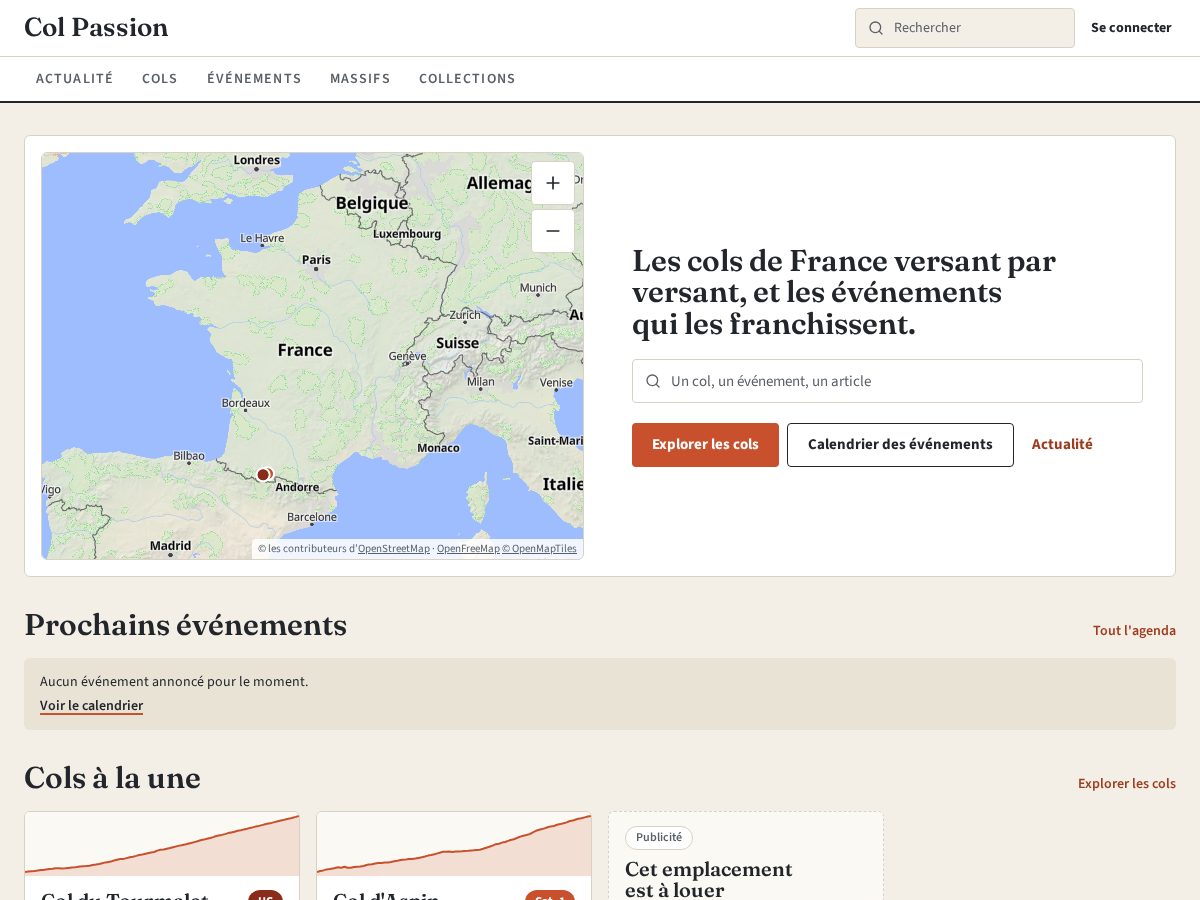Zoom in on the map with plus
This screenshot has width=1200, height=900.
coord(553,183)
